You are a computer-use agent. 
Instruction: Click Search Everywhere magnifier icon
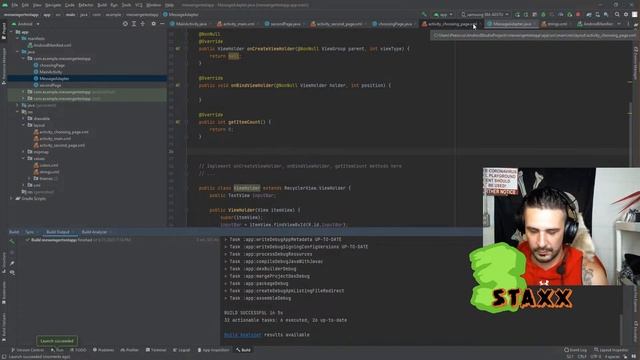(x=617, y=14)
